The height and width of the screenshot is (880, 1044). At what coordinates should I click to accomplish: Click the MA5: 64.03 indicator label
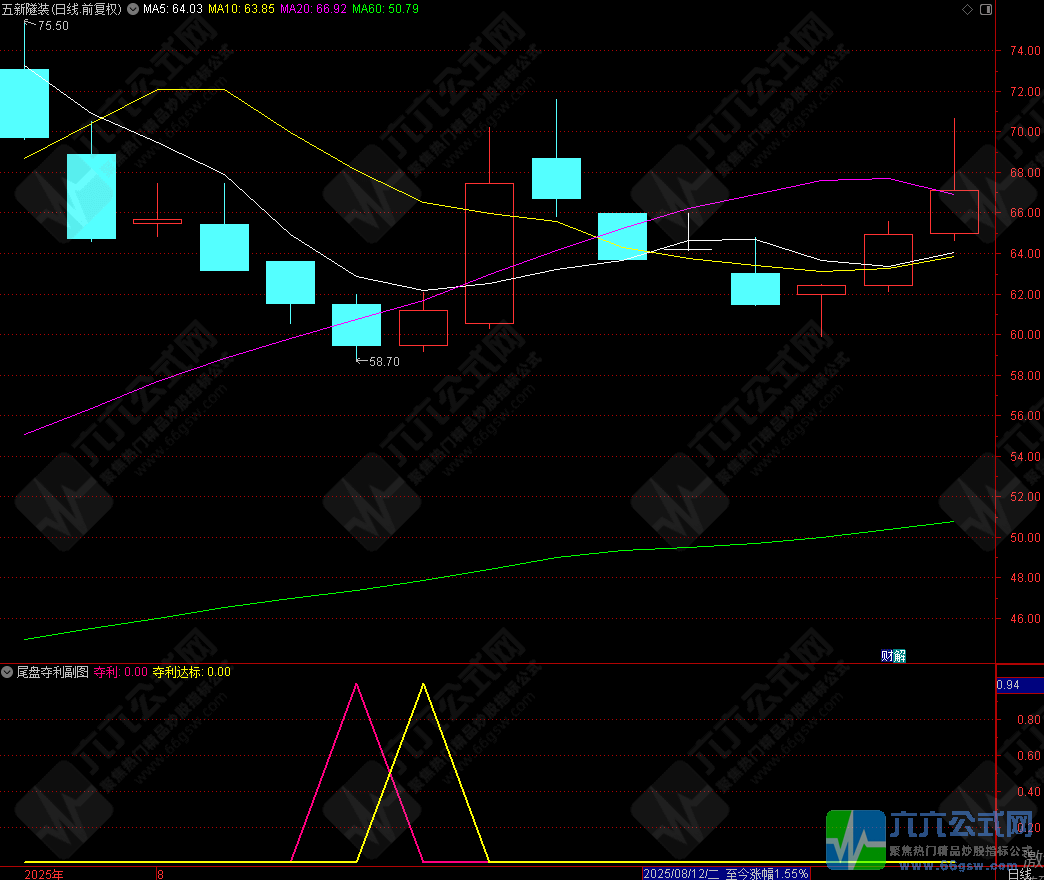[173, 9]
